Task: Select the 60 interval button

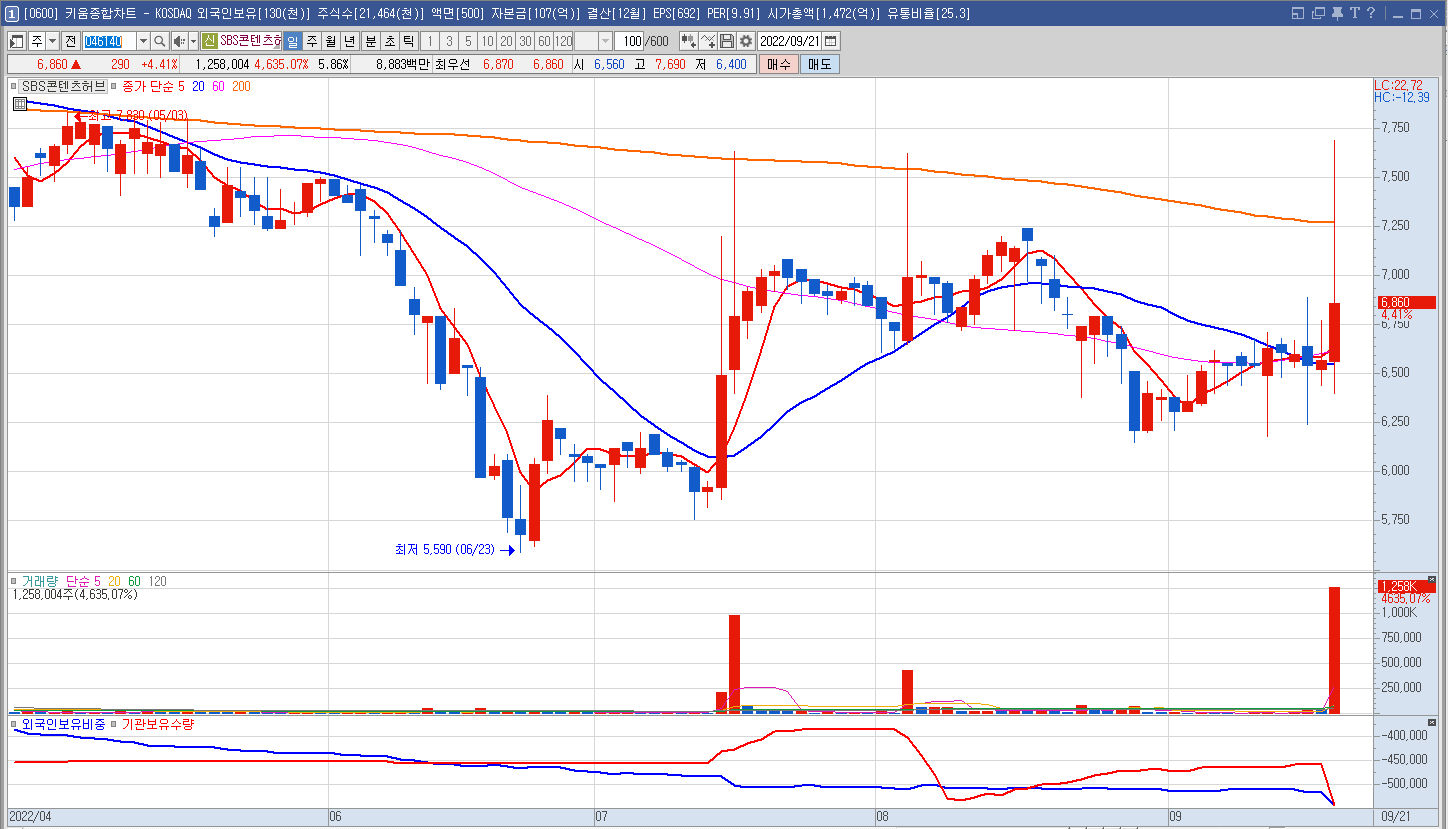Action: point(544,41)
